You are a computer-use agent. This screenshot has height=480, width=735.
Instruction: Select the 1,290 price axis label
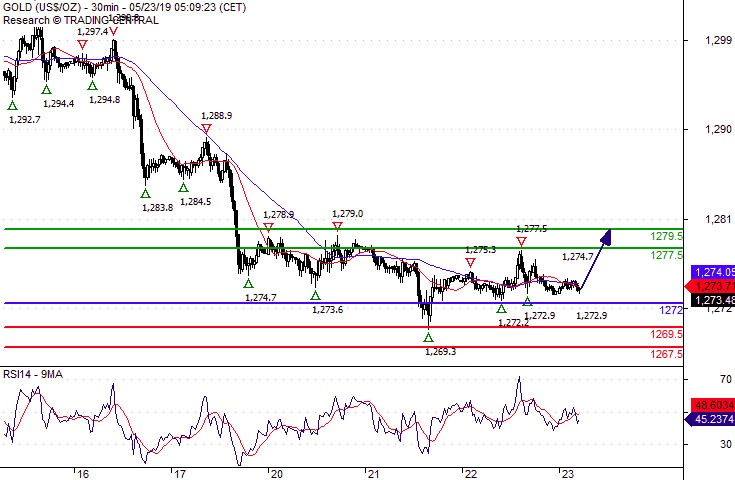tap(718, 129)
